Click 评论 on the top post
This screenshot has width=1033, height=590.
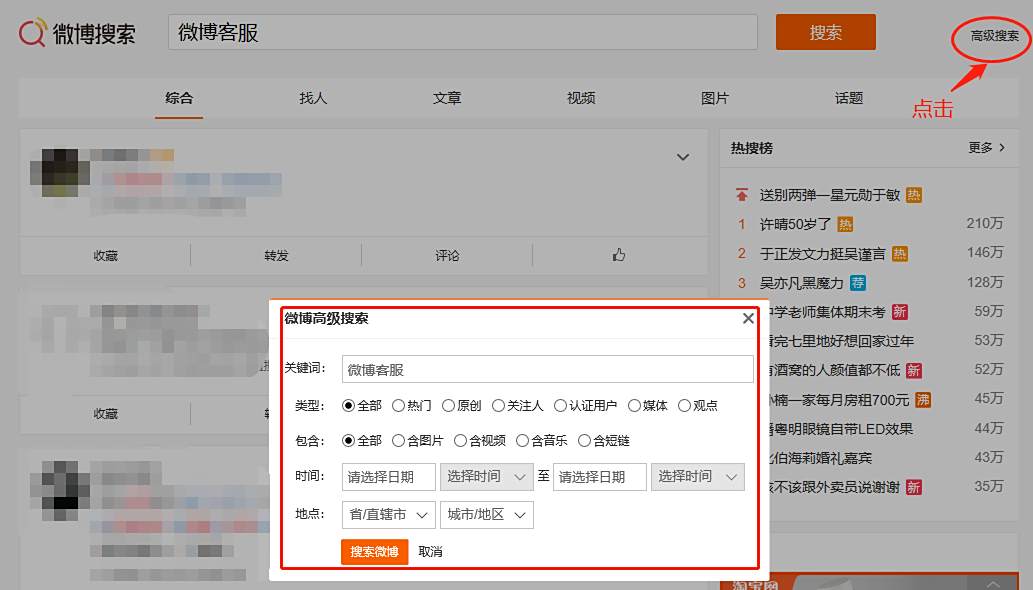pos(447,255)
